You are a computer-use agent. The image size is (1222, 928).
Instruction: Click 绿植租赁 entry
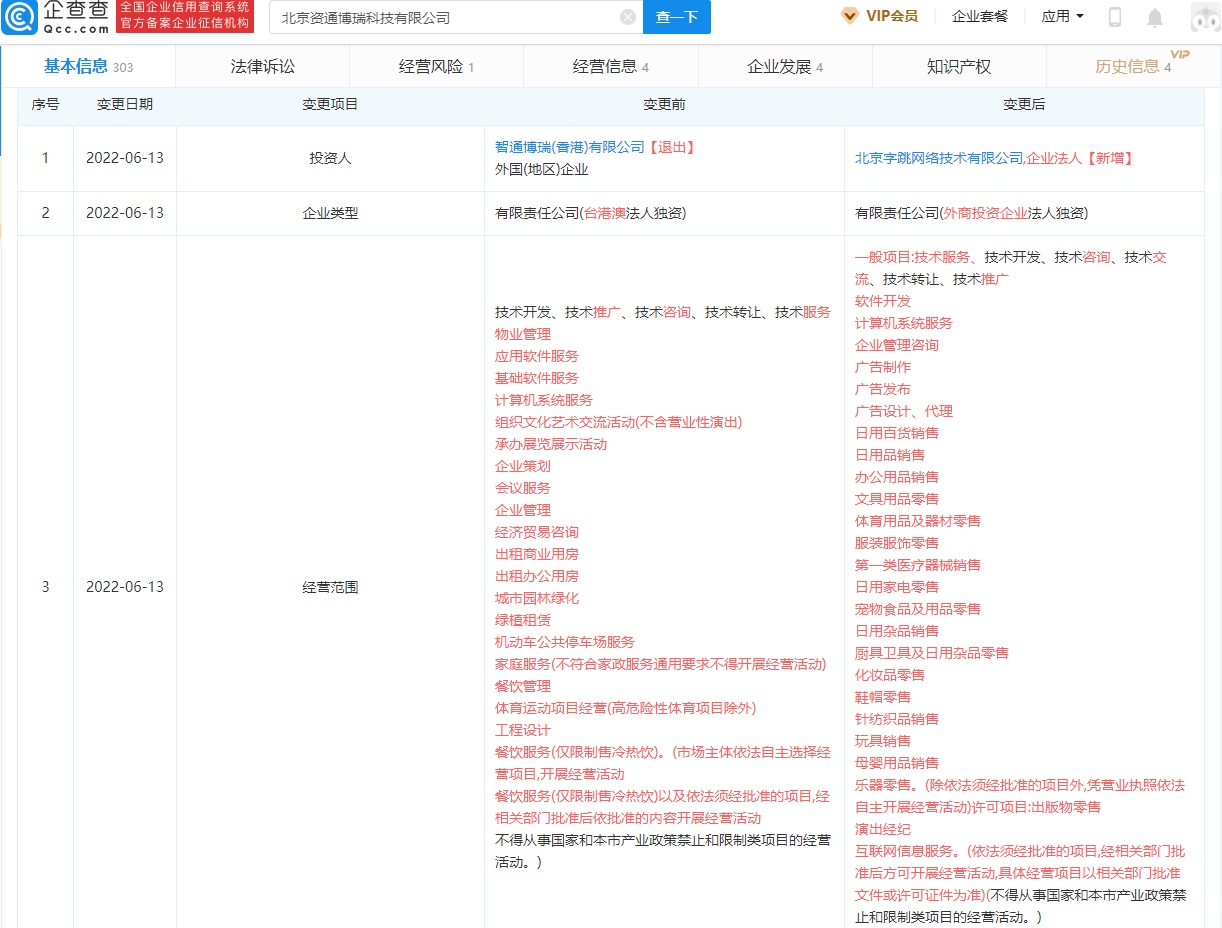523,620
